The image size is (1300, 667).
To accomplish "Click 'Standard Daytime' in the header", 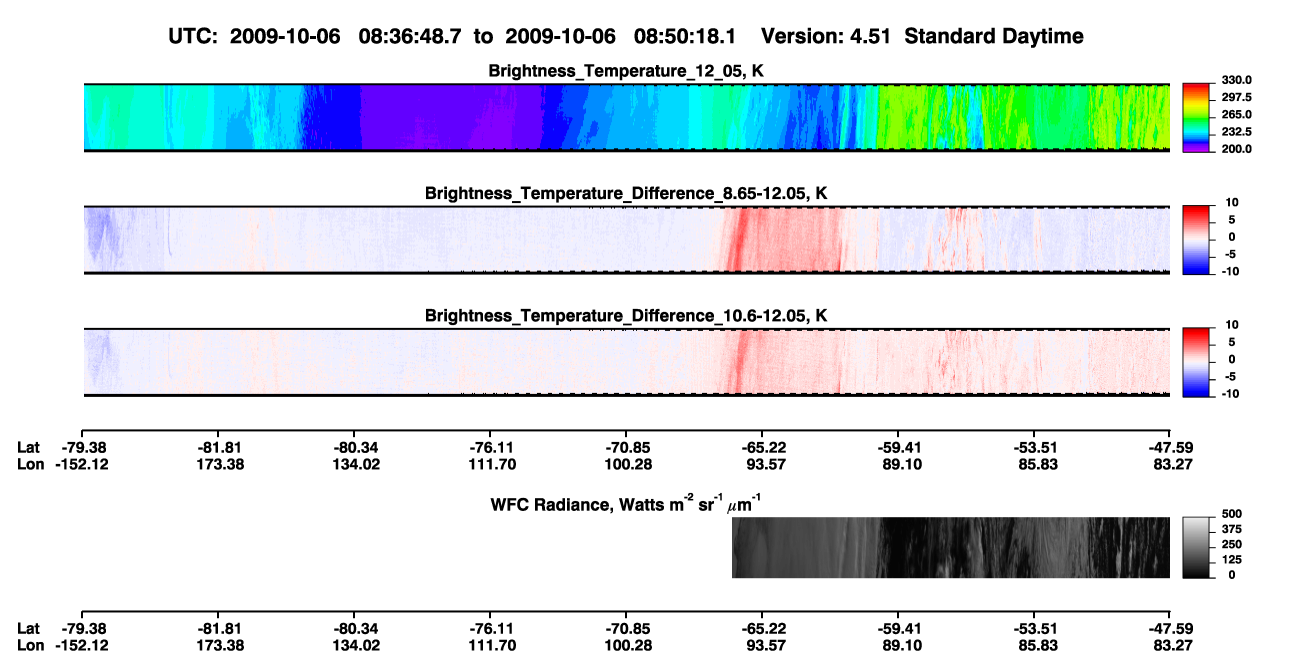I will pos(992,37).
